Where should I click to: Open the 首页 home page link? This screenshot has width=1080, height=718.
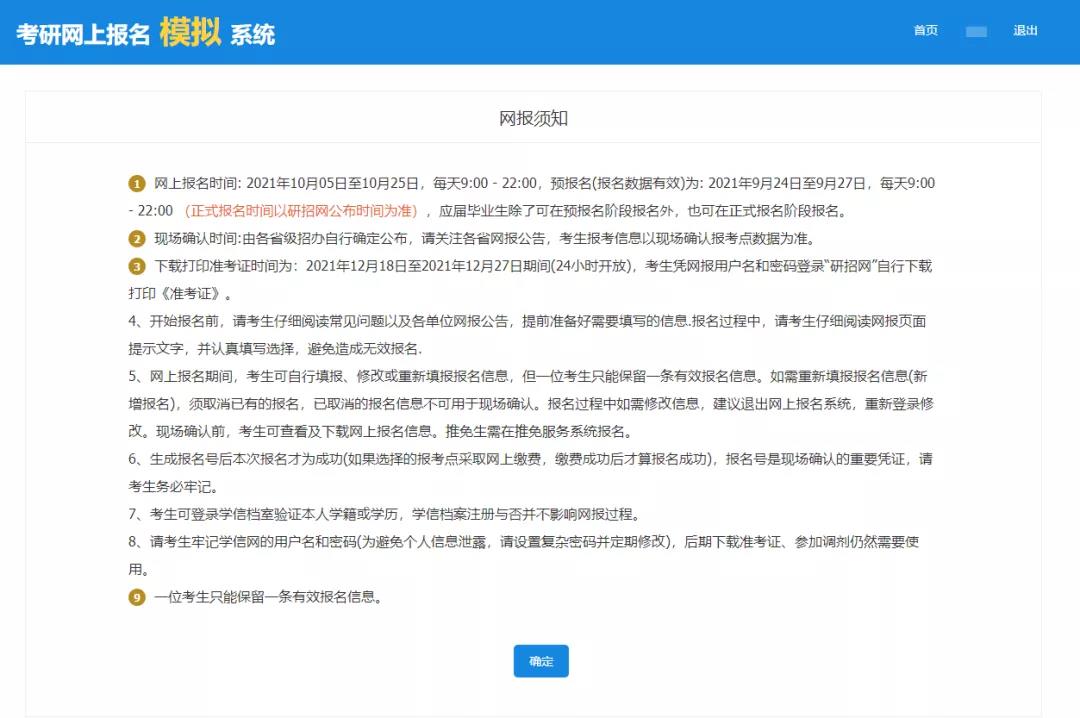tap(925, 31)
